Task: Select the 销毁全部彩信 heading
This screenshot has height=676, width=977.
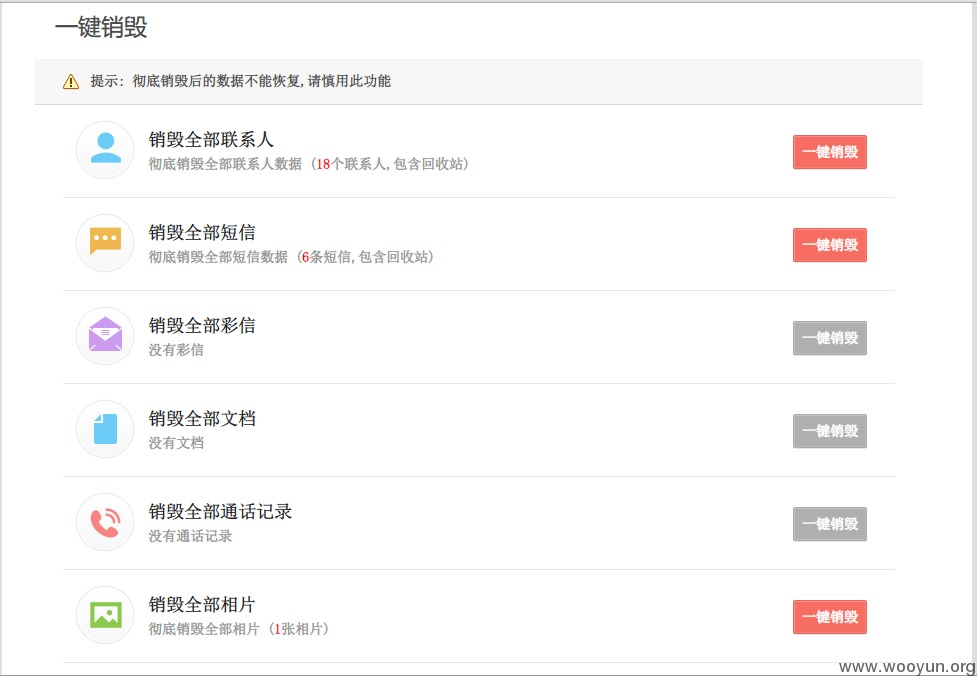Action: point(202,325)
